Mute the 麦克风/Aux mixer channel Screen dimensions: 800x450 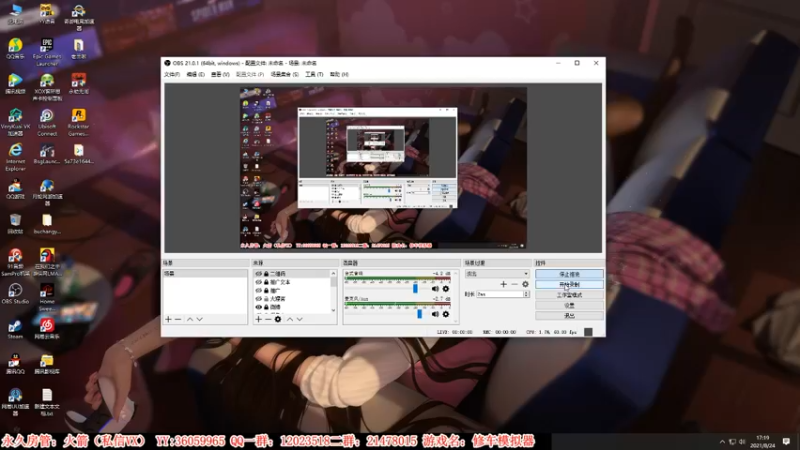coord(435,314)
